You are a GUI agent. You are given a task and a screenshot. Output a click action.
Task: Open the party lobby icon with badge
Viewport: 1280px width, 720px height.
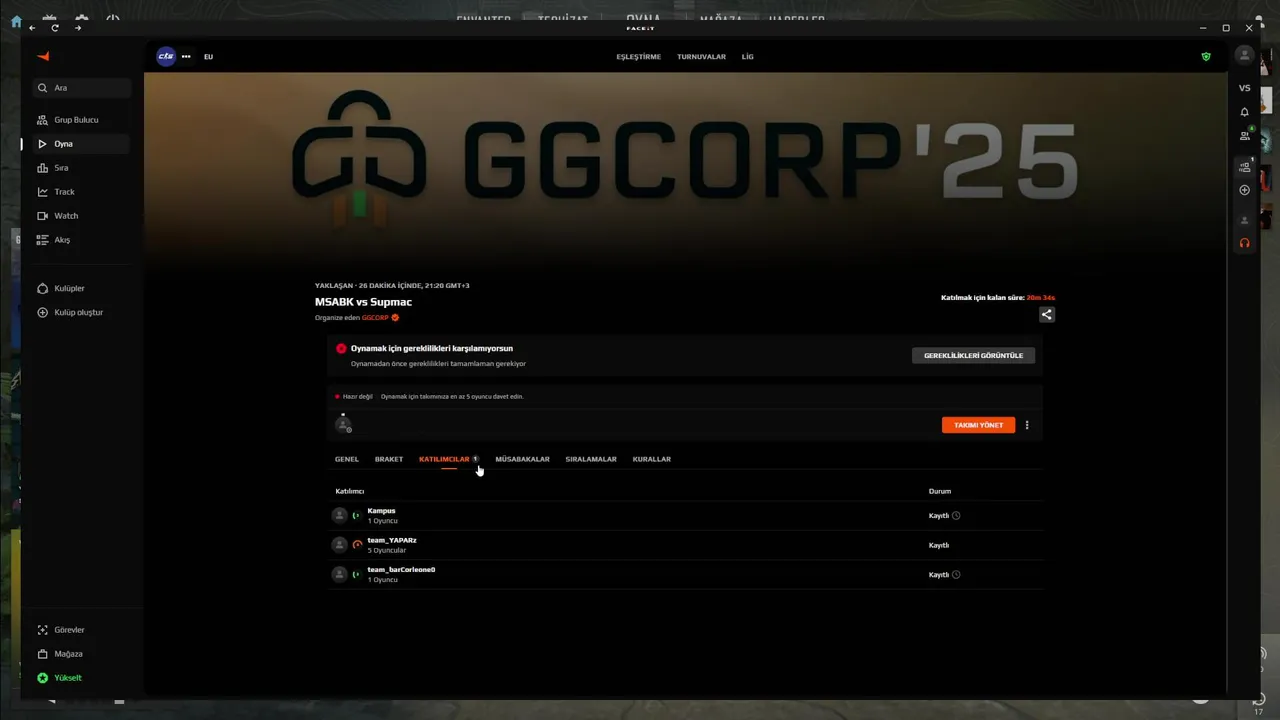[x=1244, y=167]
